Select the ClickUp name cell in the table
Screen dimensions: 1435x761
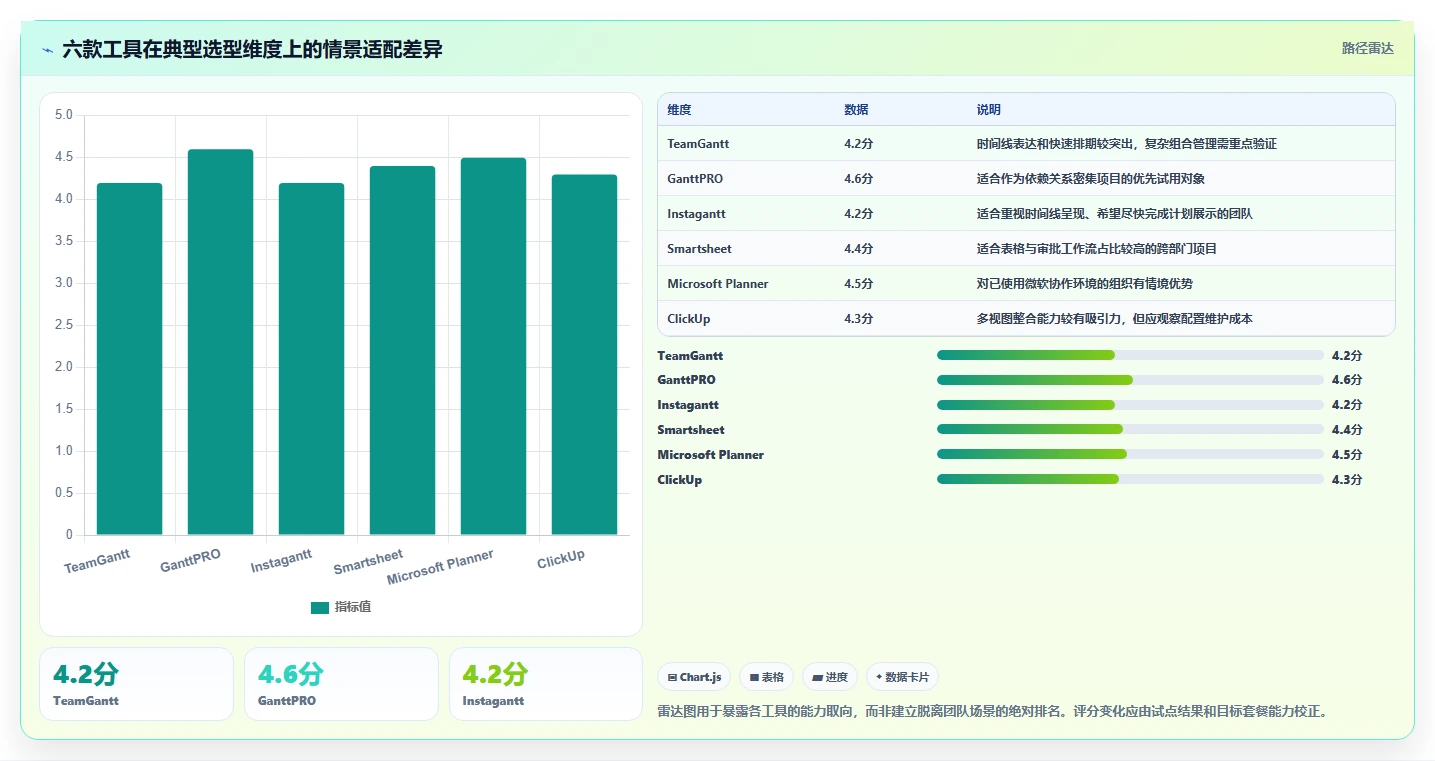coord(689,319)
